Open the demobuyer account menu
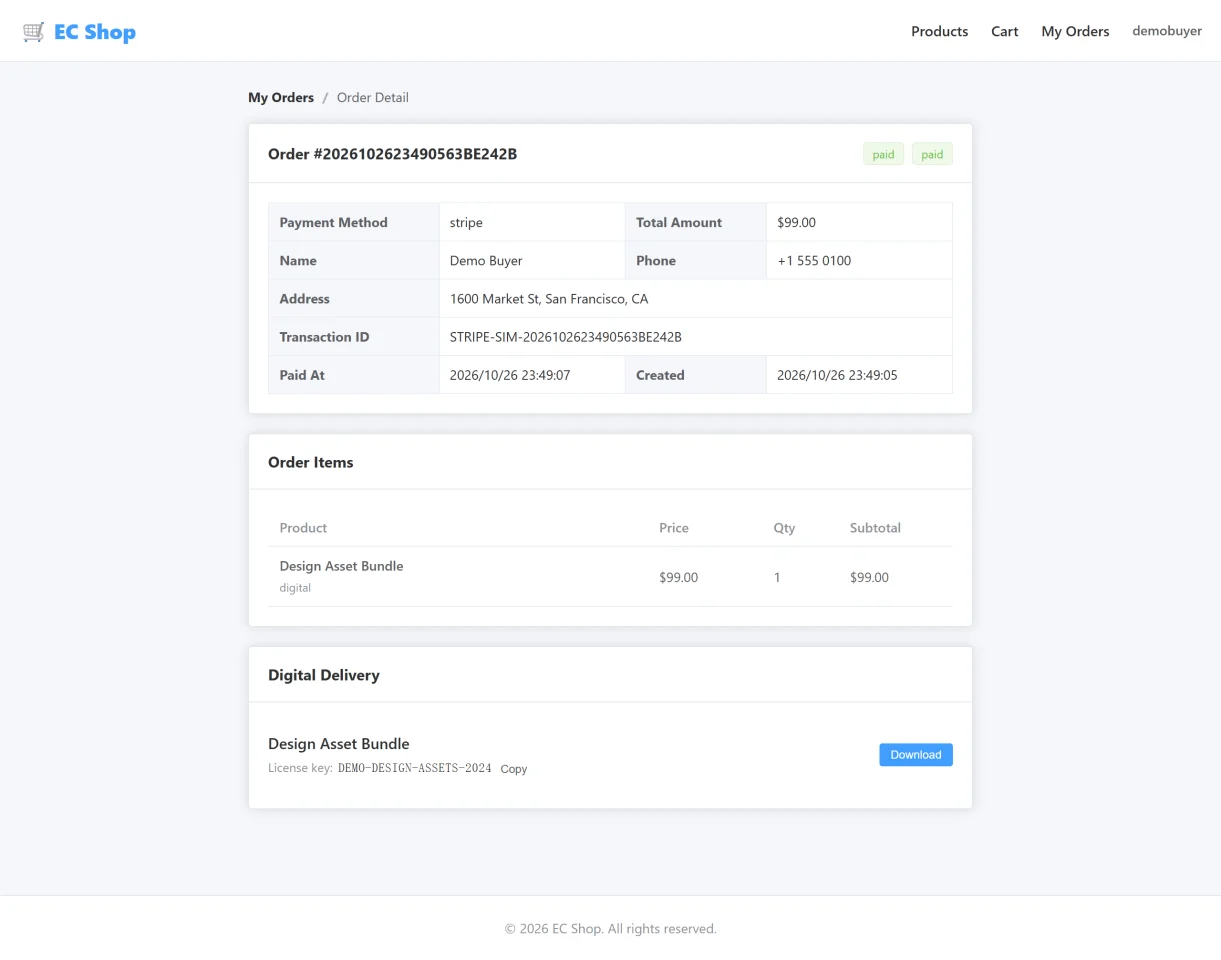The width and height of the screenshot is (1221, 960). 1166,31
